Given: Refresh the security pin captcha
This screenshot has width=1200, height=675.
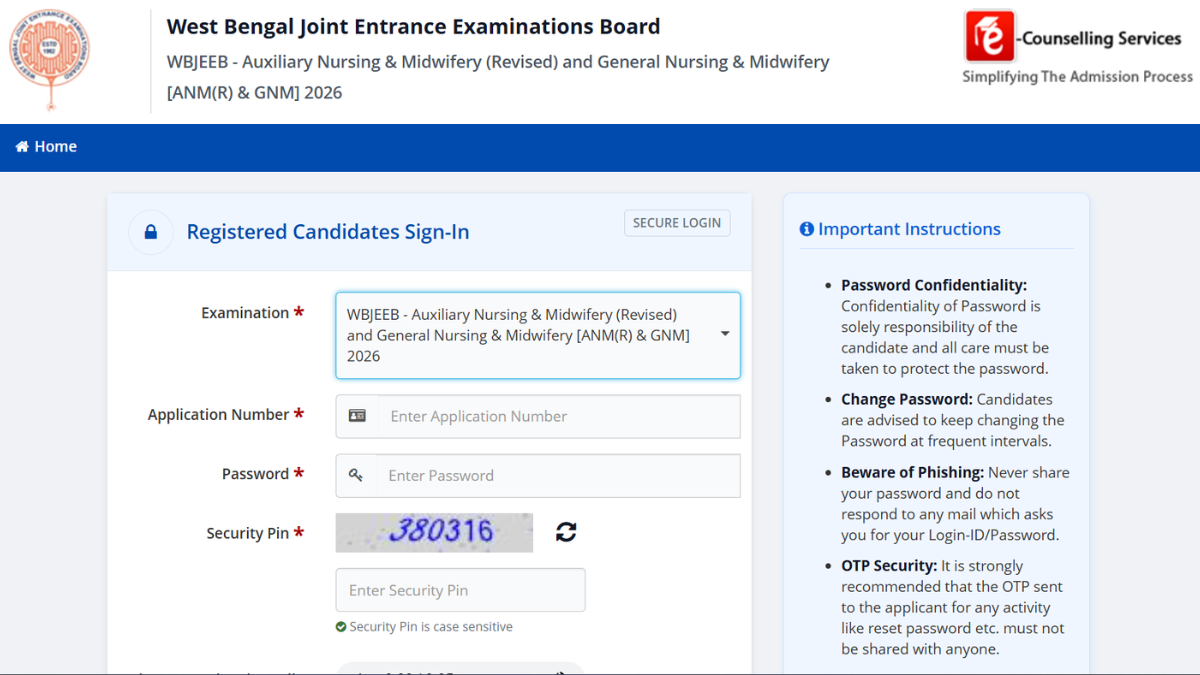Looking at the screenshot, I should (566, 532).
